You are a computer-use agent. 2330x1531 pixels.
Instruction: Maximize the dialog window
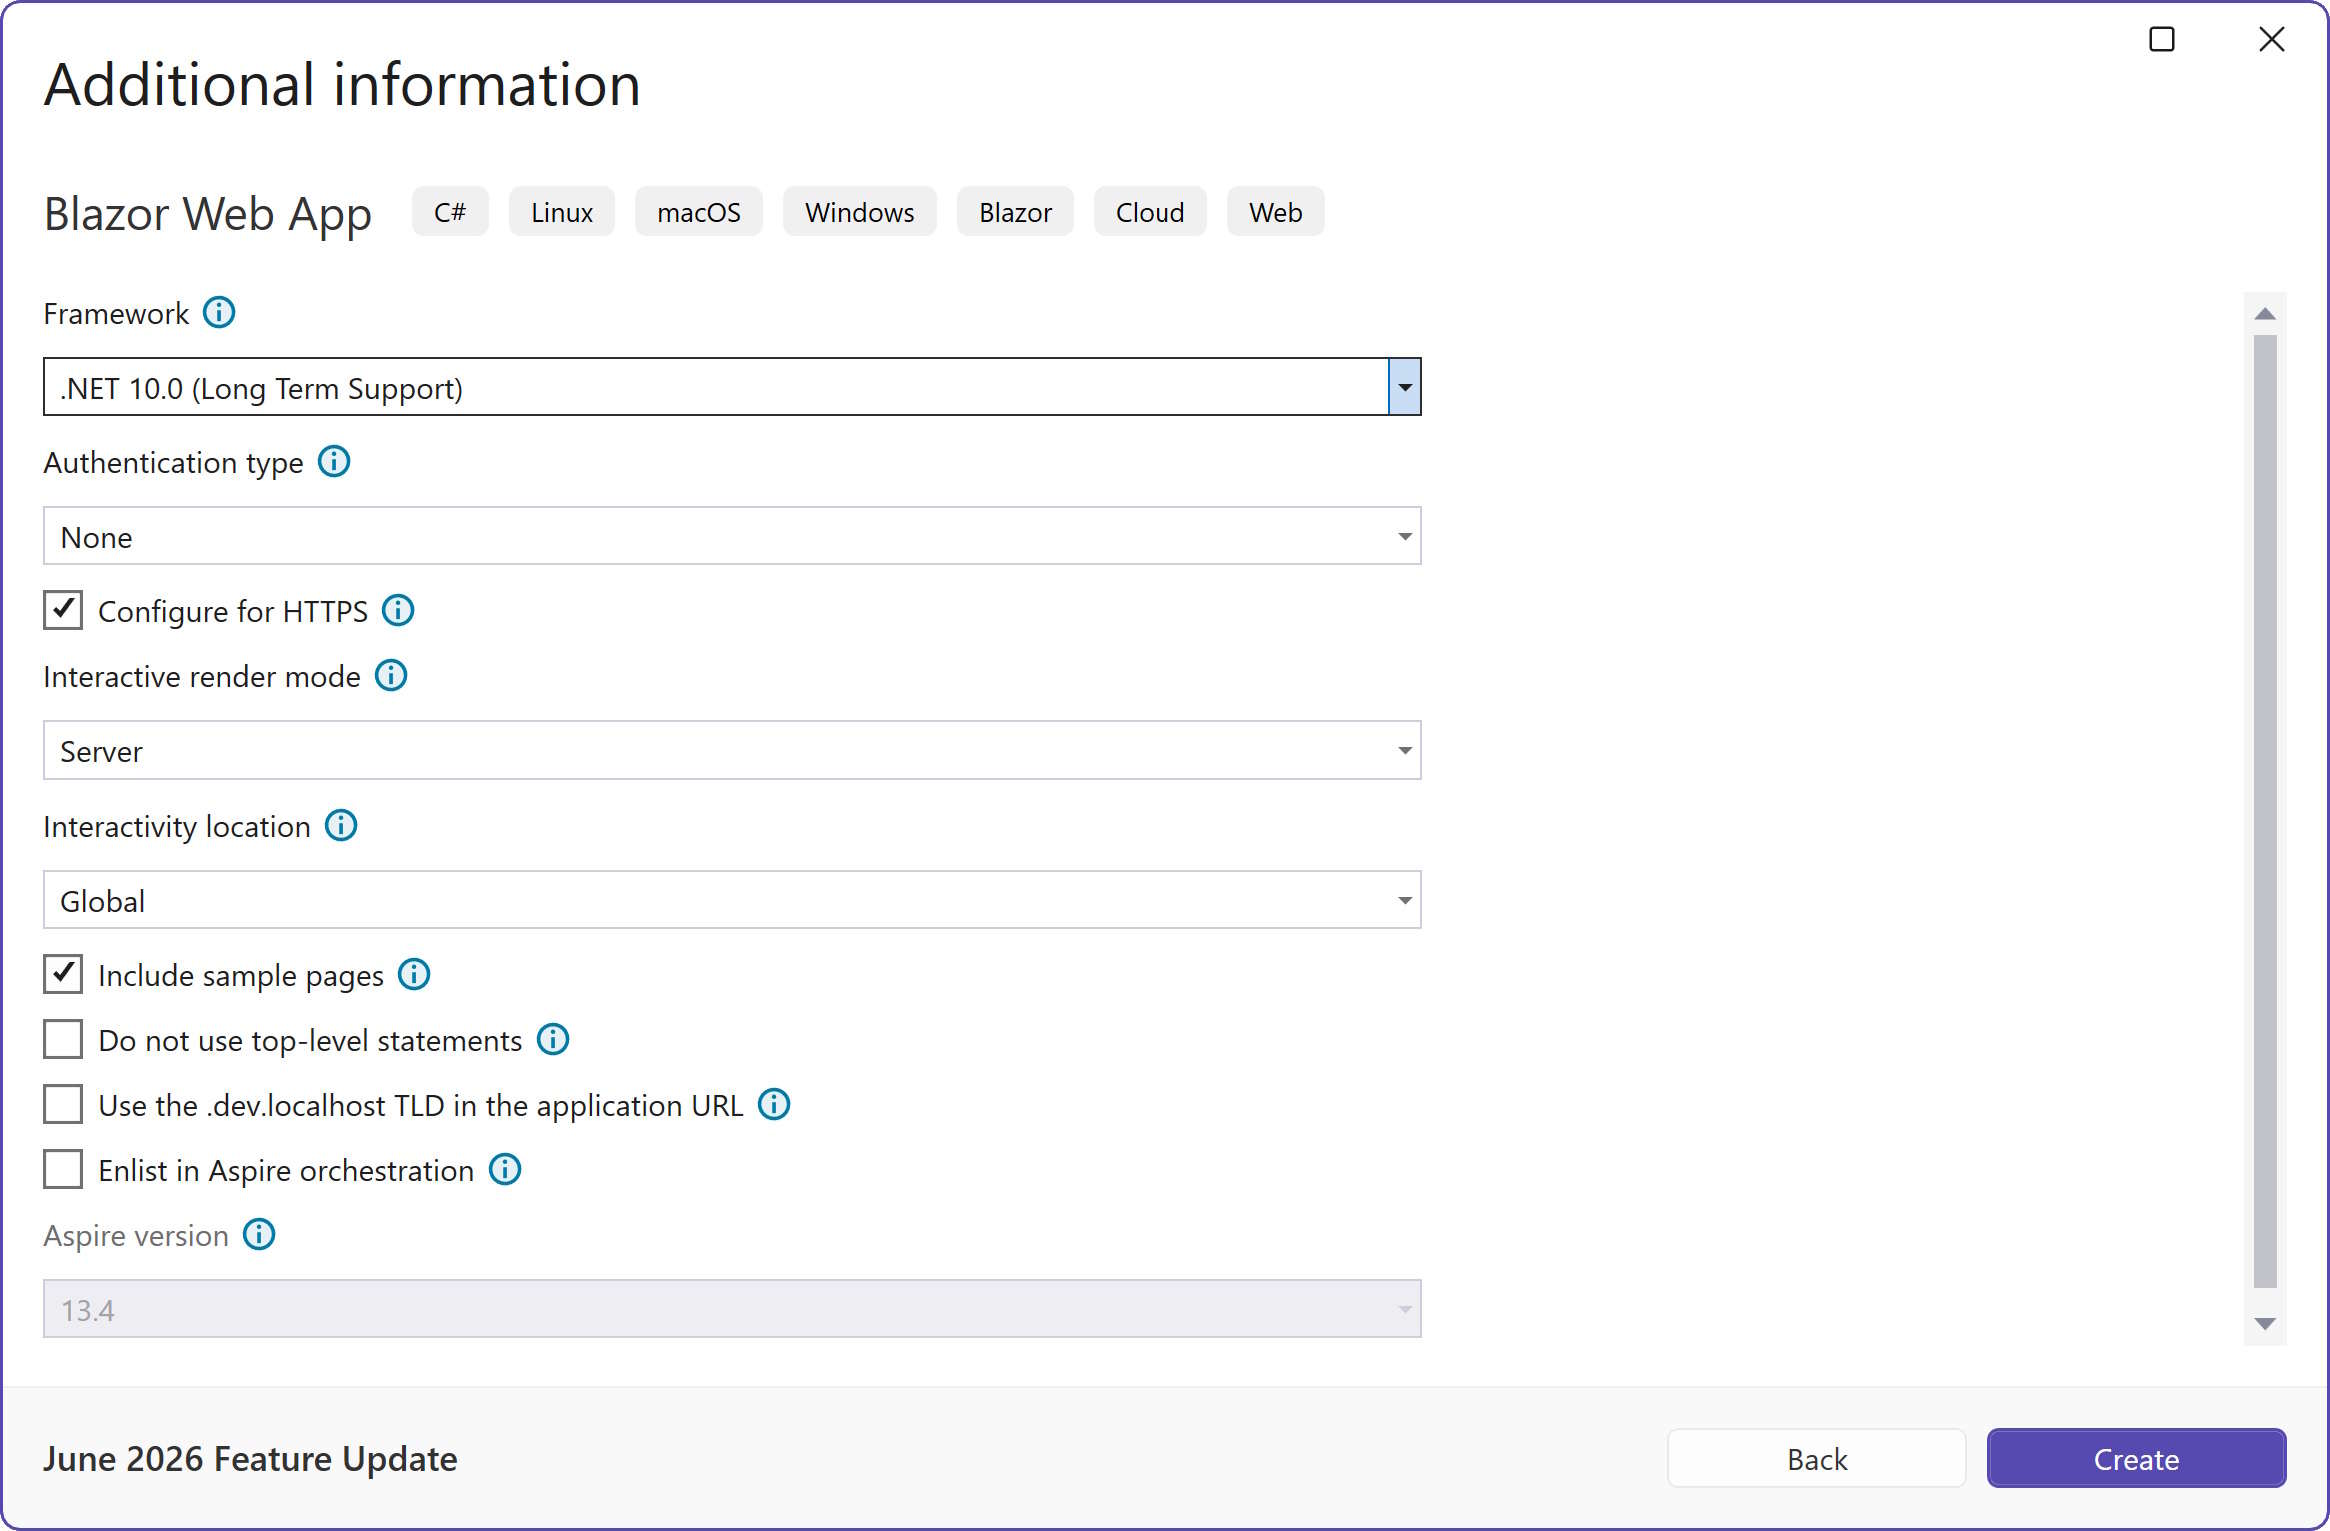point(2162,39)
